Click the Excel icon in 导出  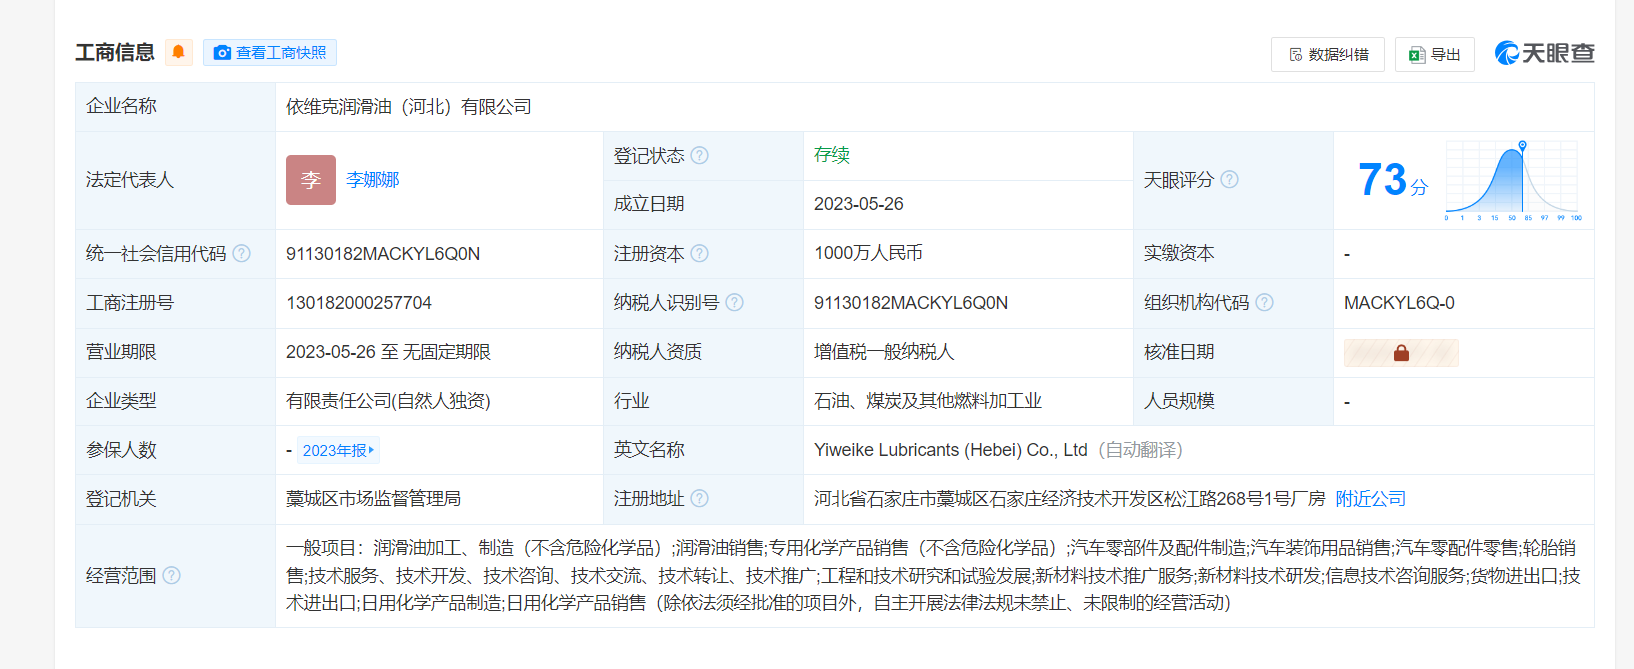pyautogui.click(x=1416, y=54)
